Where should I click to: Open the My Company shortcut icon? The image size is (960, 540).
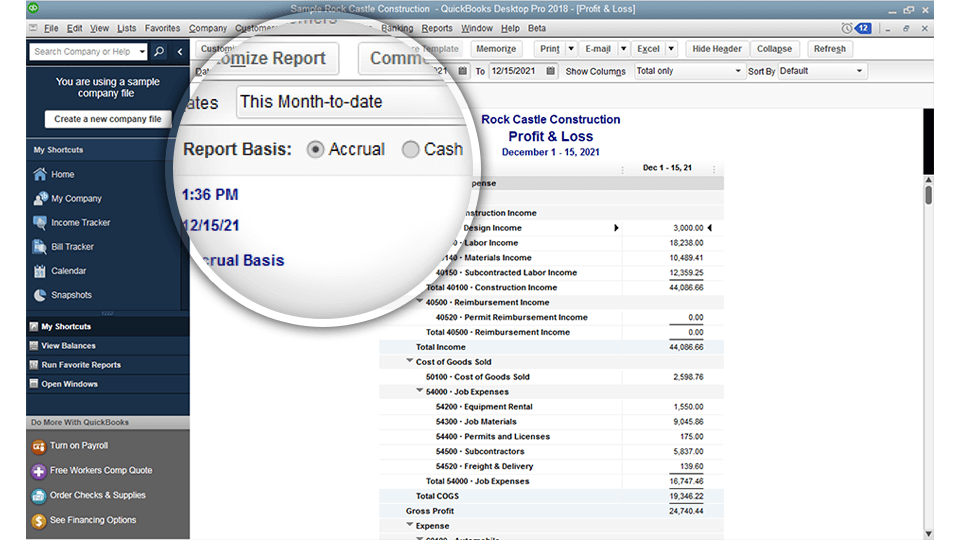pyautogui.click(x=40, y=198)
